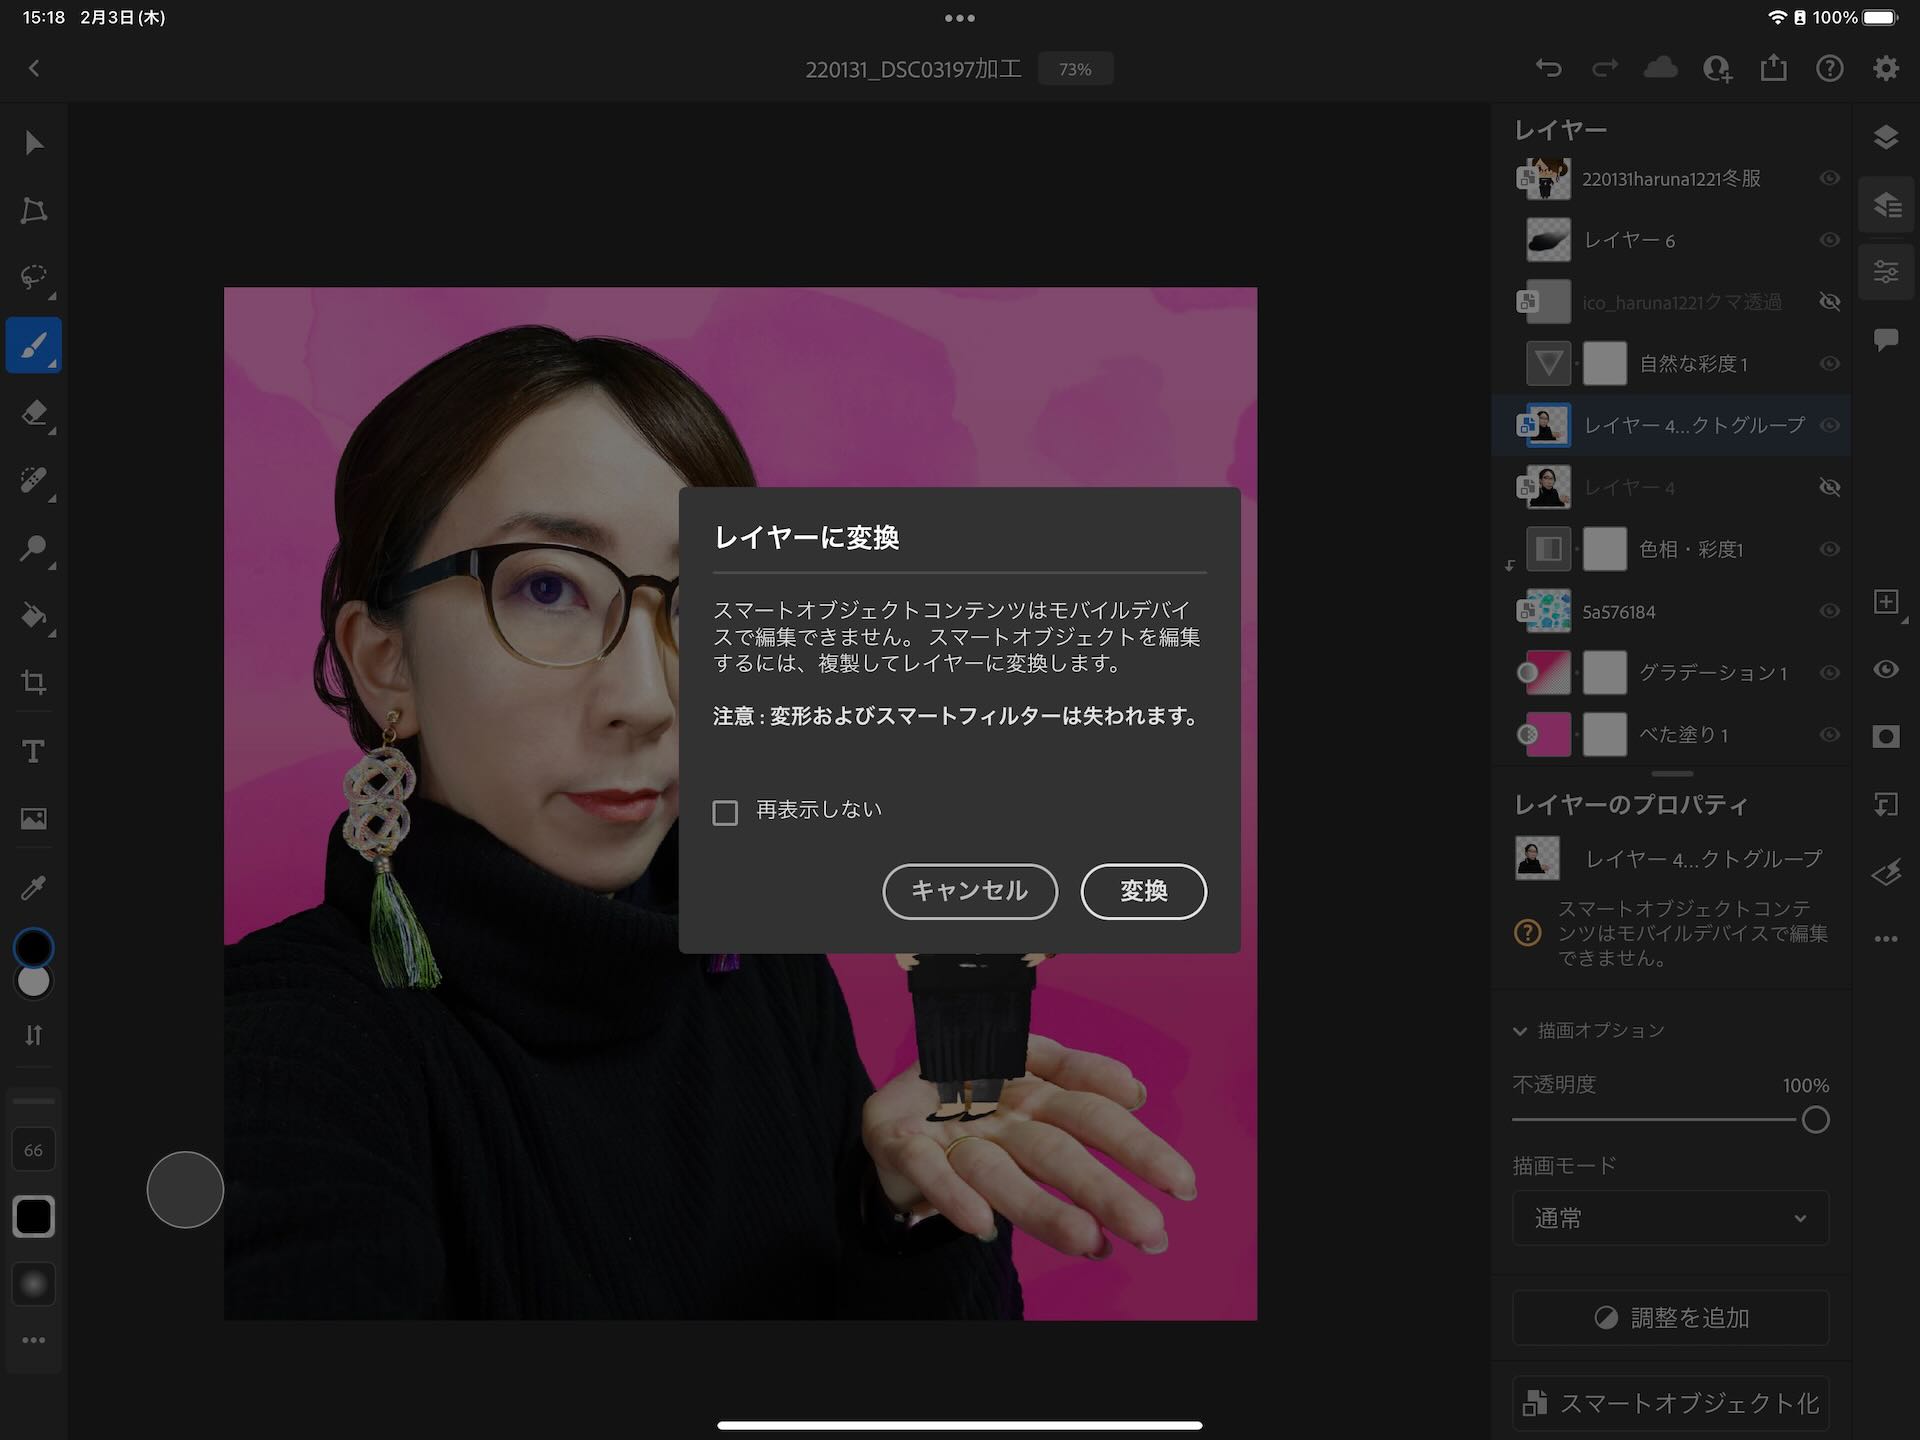1920x1440 pixels.
Task: Open the 73% zoom level menu
Action: (1075, 69)
